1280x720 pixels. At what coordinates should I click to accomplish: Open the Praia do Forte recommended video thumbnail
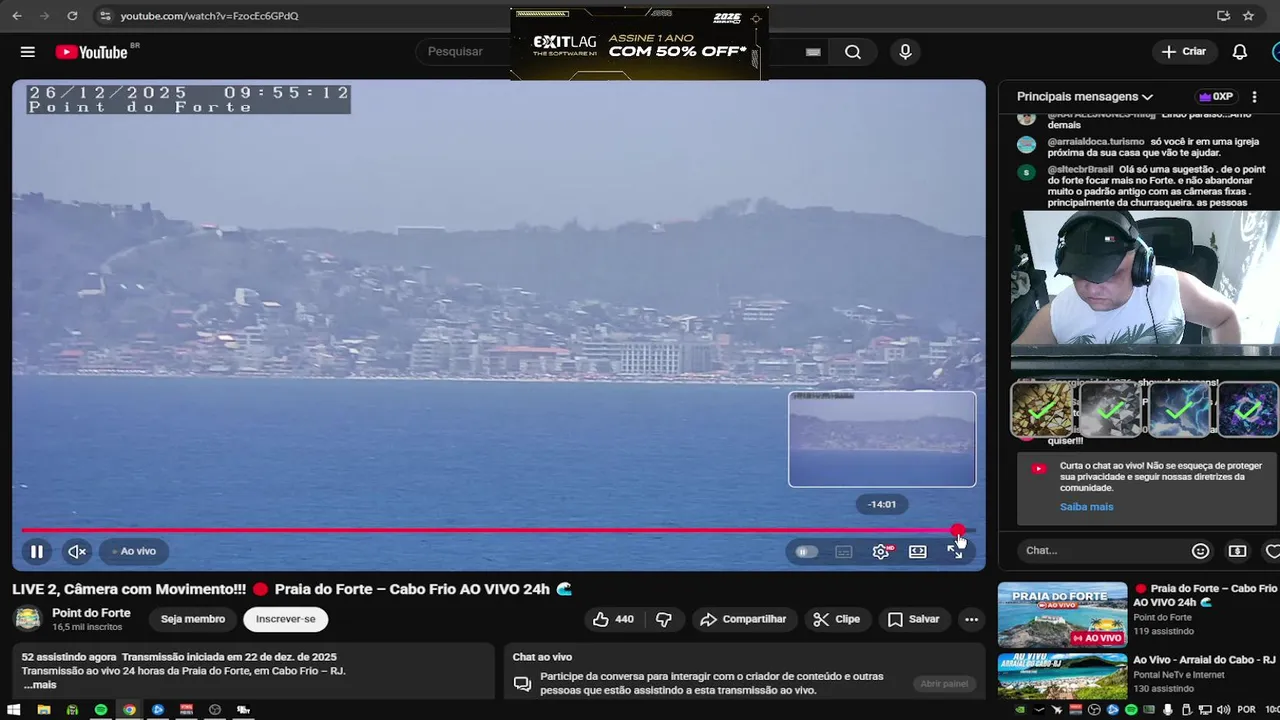[x=1062, y=615]
